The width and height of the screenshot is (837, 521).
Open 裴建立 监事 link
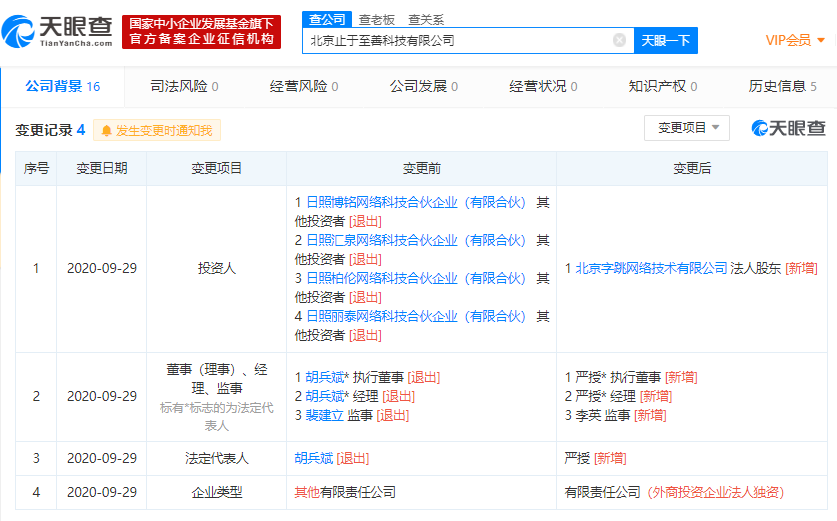(325, 415)
